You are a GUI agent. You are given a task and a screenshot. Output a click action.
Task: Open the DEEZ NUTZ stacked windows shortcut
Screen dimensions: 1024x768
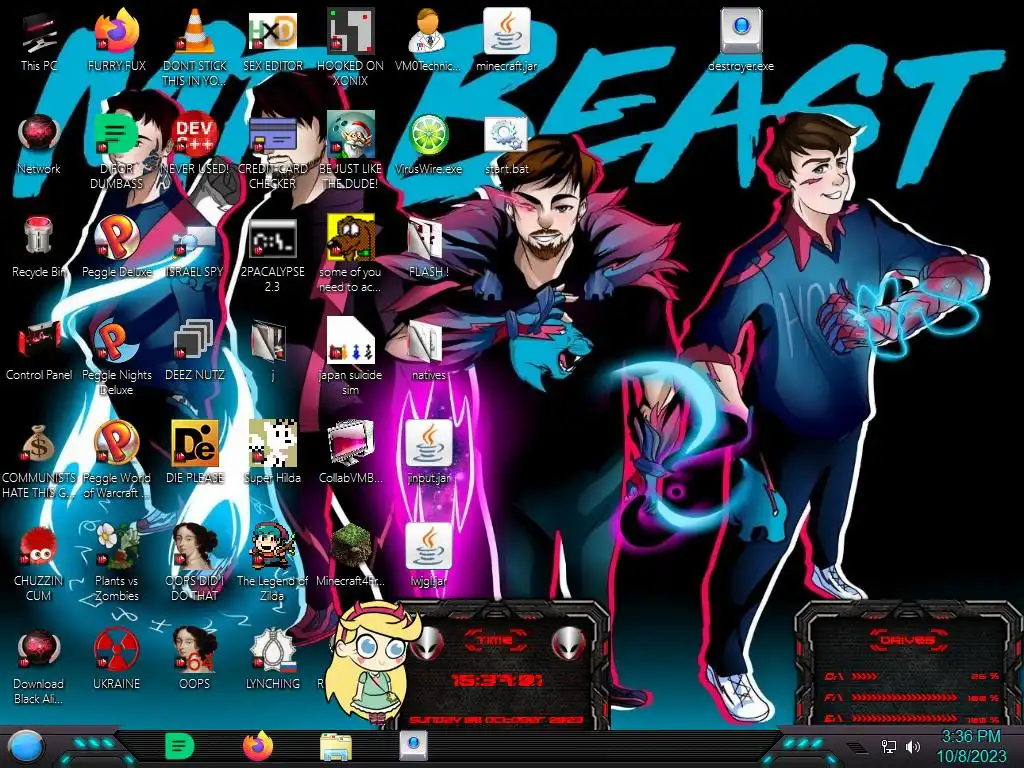pyautogui.click(x=194, y=349)
